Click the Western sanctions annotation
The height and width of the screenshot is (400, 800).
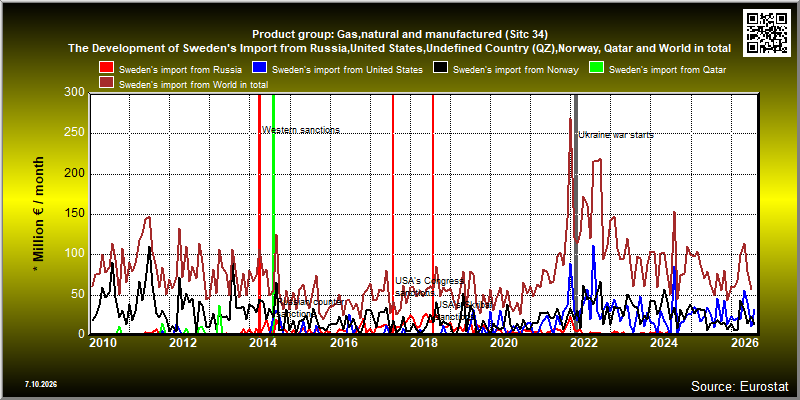click(301, 130)
